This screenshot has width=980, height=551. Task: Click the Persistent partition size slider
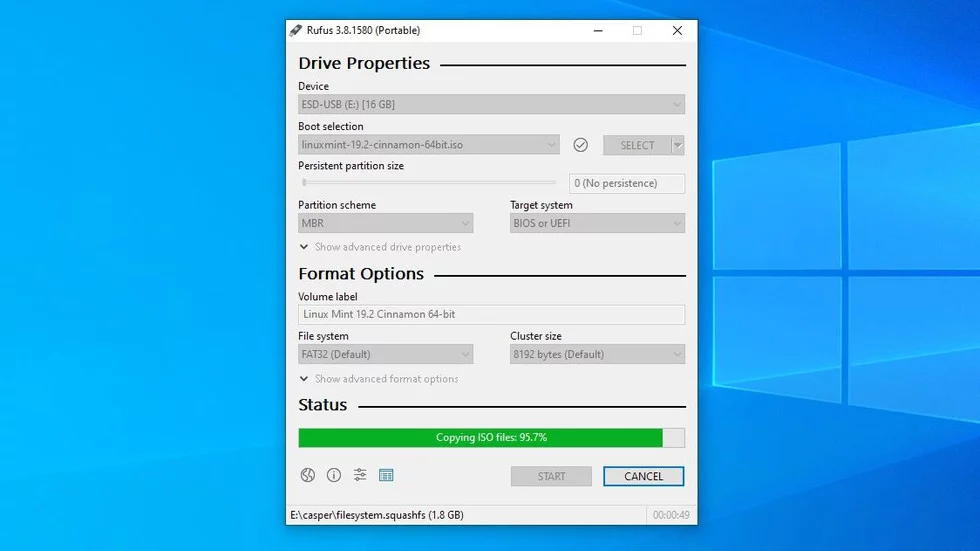429,182
